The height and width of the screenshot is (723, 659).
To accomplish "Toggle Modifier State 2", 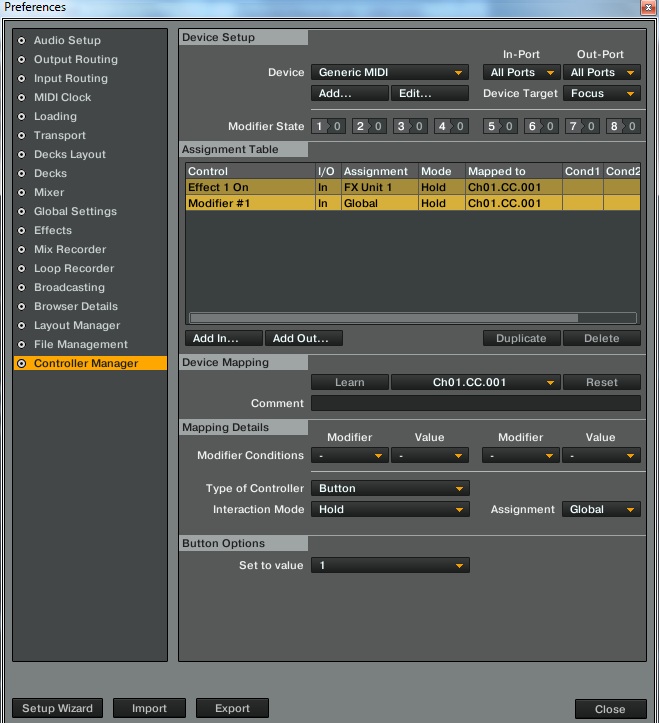I will pyautogui.click(x=369, y=126).
